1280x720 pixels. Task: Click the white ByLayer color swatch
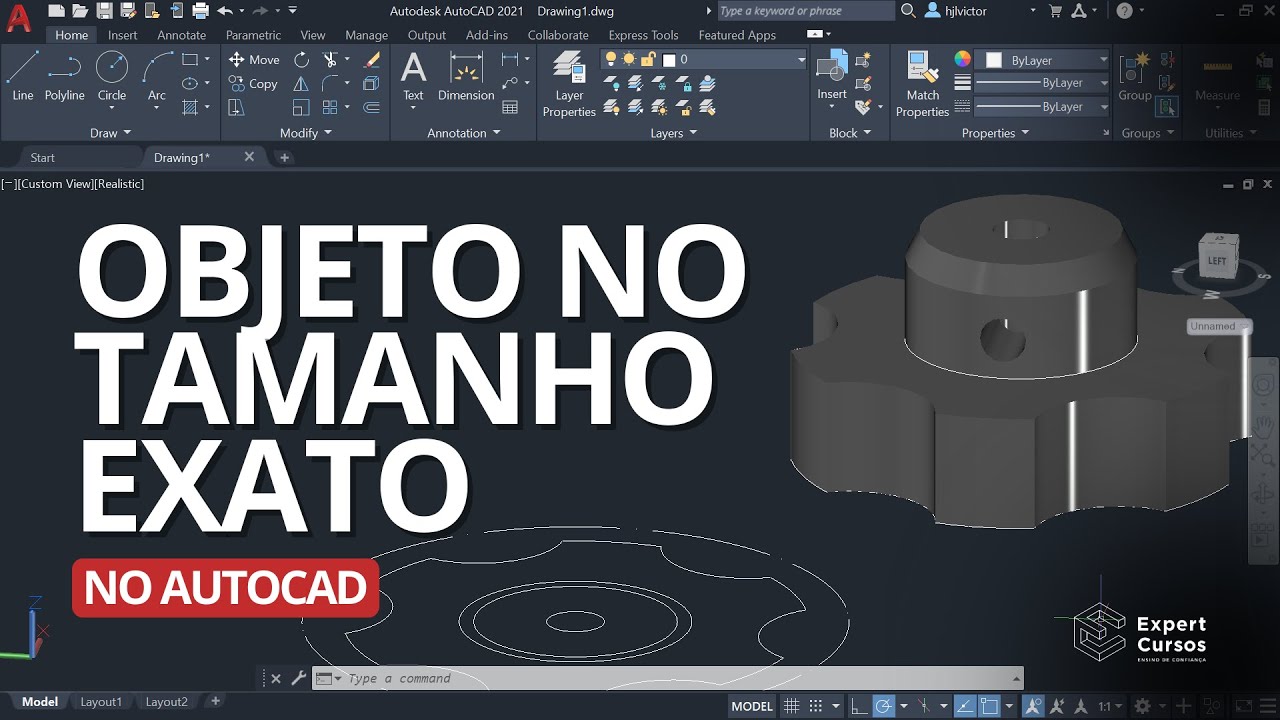(x=993, y=60)
